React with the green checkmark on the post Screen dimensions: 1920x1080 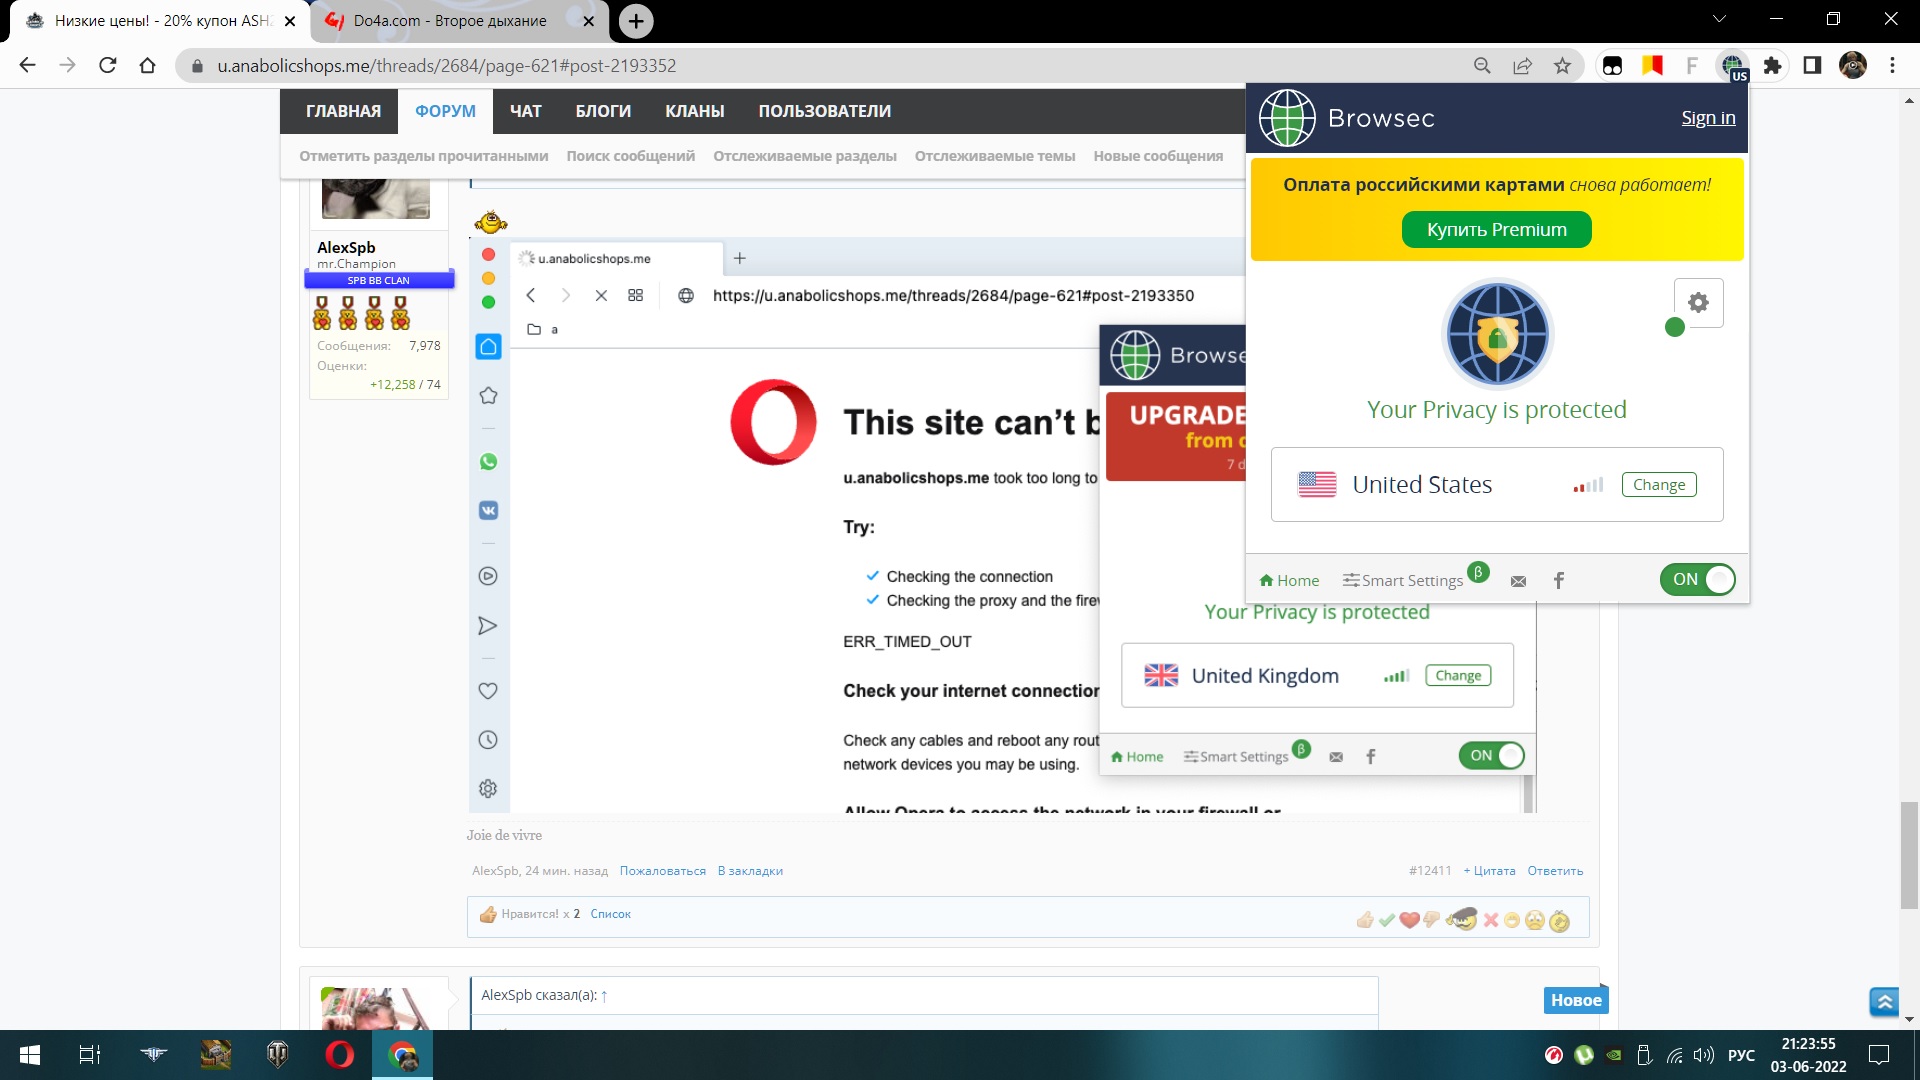pyautogui.click(x=1387, y=920)
